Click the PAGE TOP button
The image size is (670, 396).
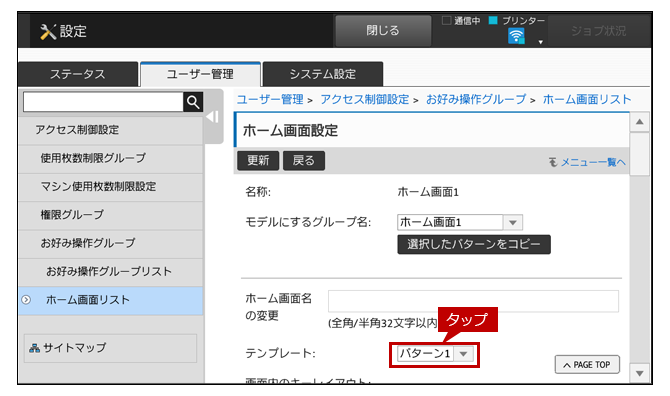pyautogui.click(x=587, y=364)
